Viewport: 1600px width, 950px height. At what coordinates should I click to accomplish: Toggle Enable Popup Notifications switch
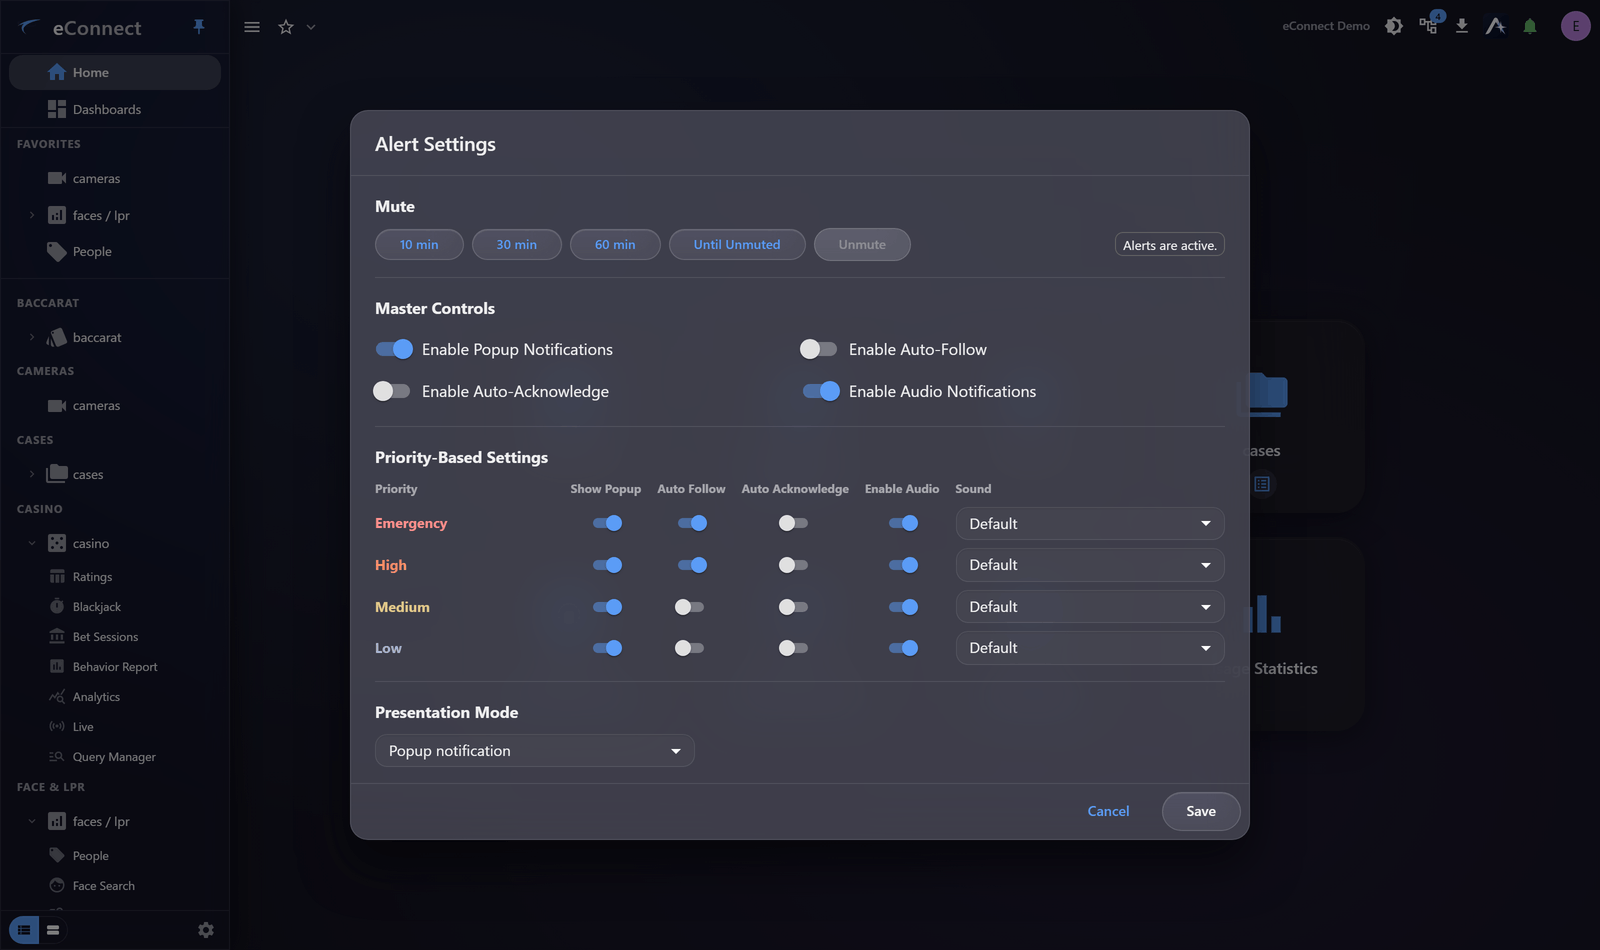[394, 349]
